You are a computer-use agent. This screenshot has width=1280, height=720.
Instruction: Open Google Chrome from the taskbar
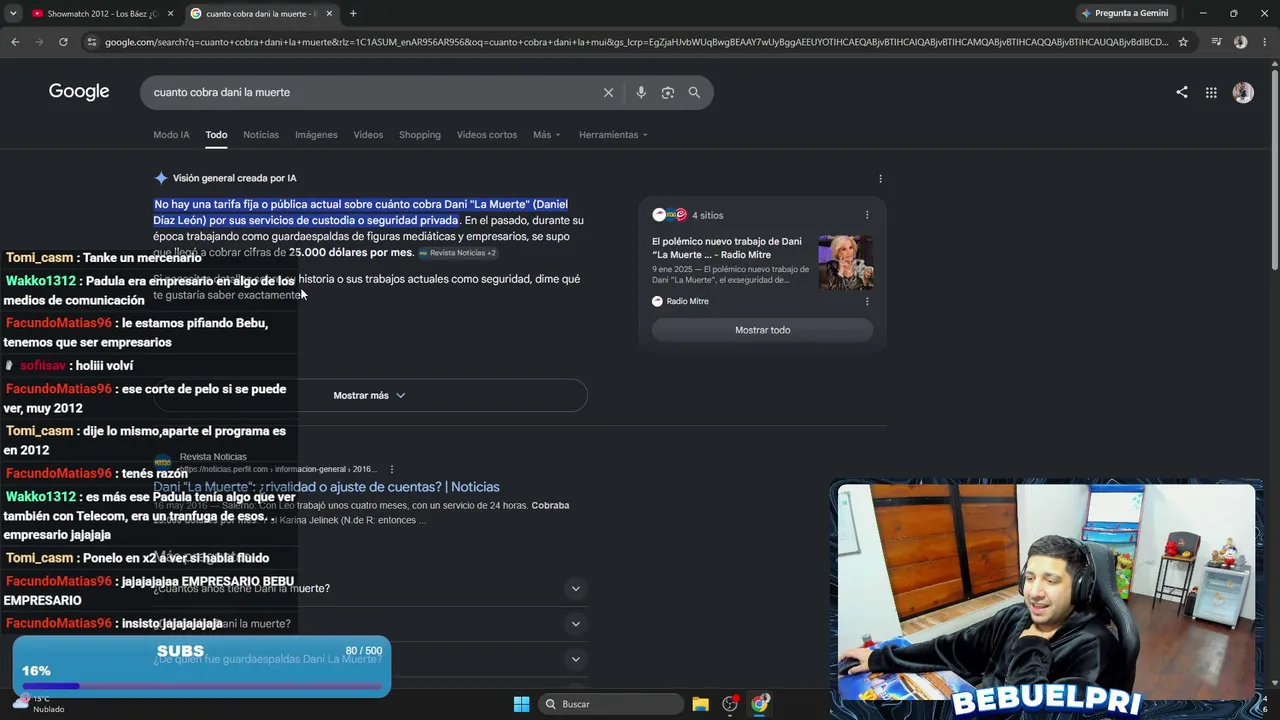pyautogui.click(x=760, y=704)
